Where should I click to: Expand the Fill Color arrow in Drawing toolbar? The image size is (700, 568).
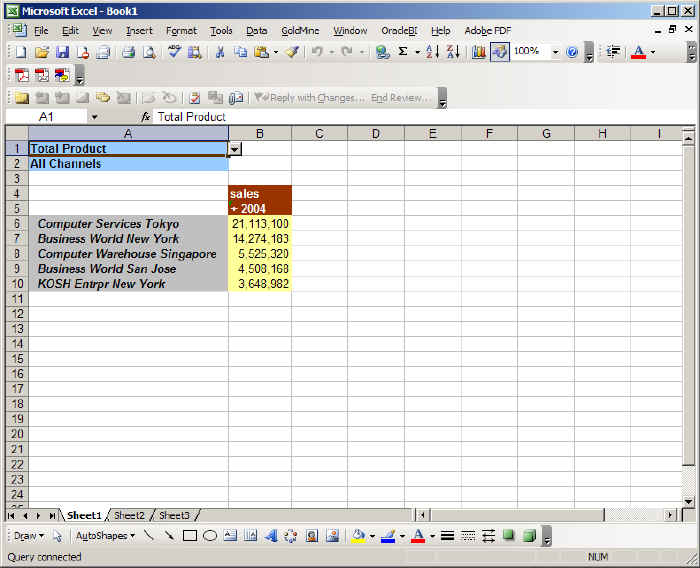coord(372,535)
